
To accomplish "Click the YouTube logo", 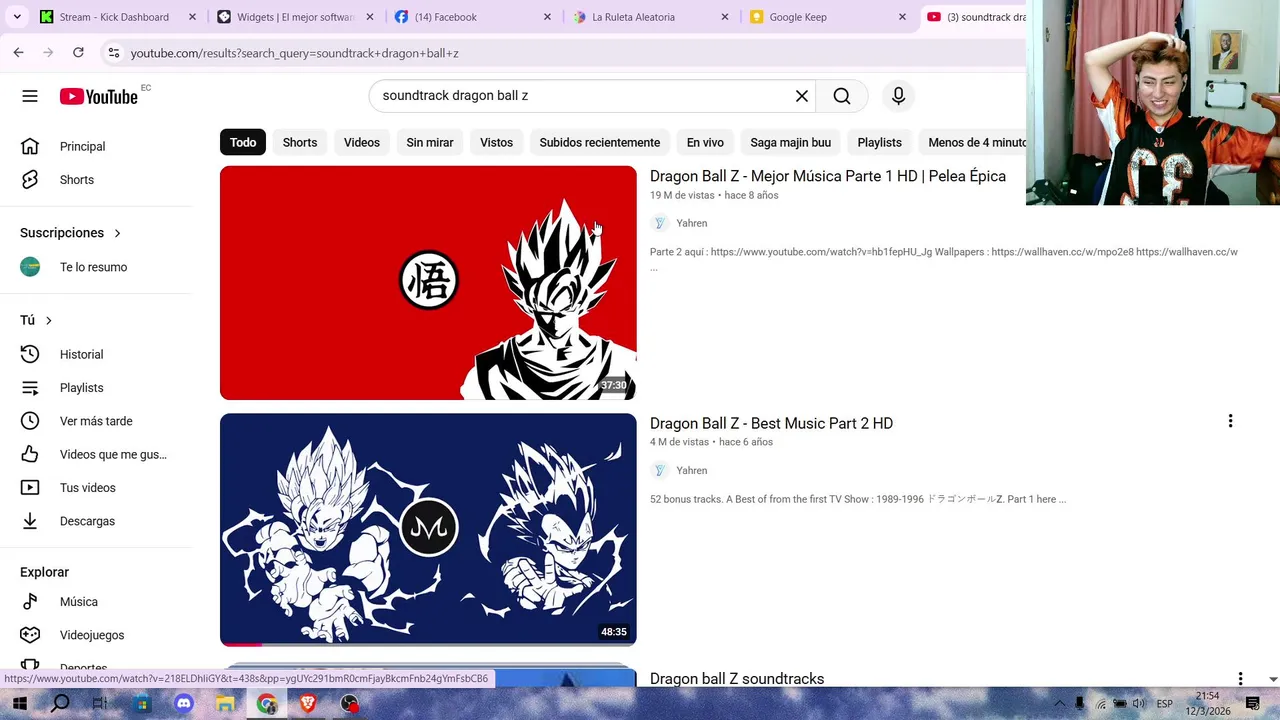I will (x=98, y=96).
